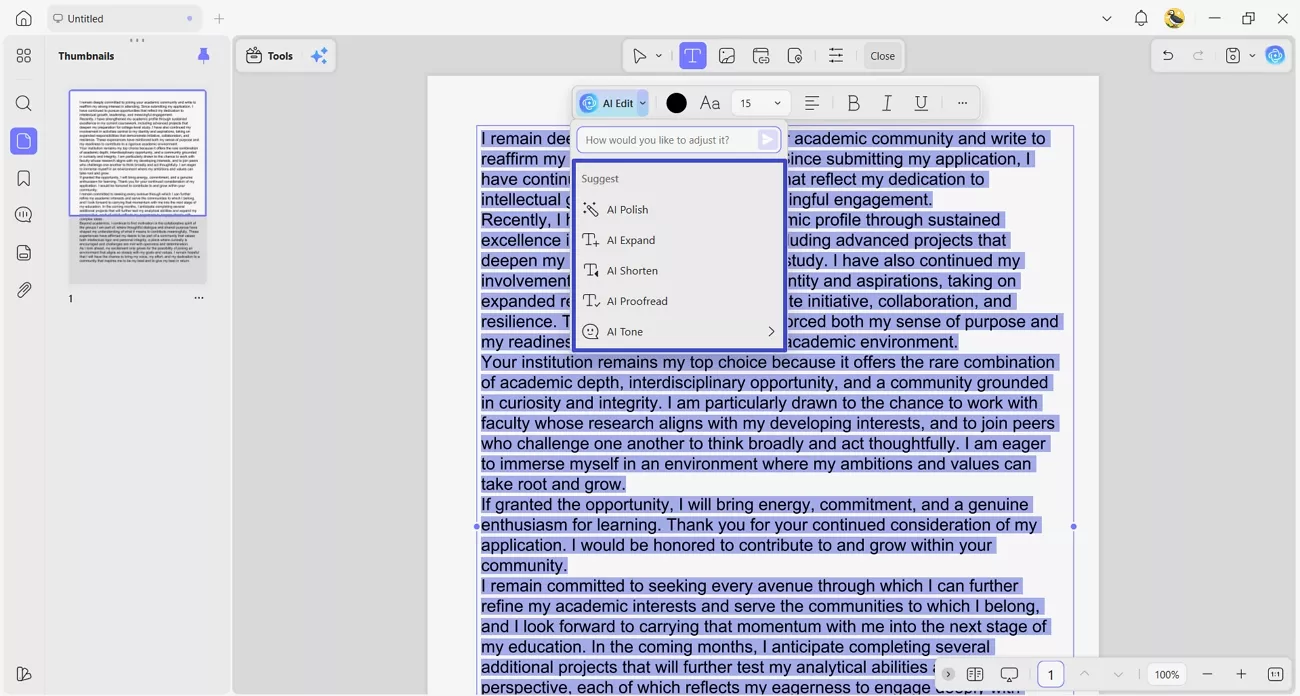
Task: Toggle underline formatting
Action: 921,103
